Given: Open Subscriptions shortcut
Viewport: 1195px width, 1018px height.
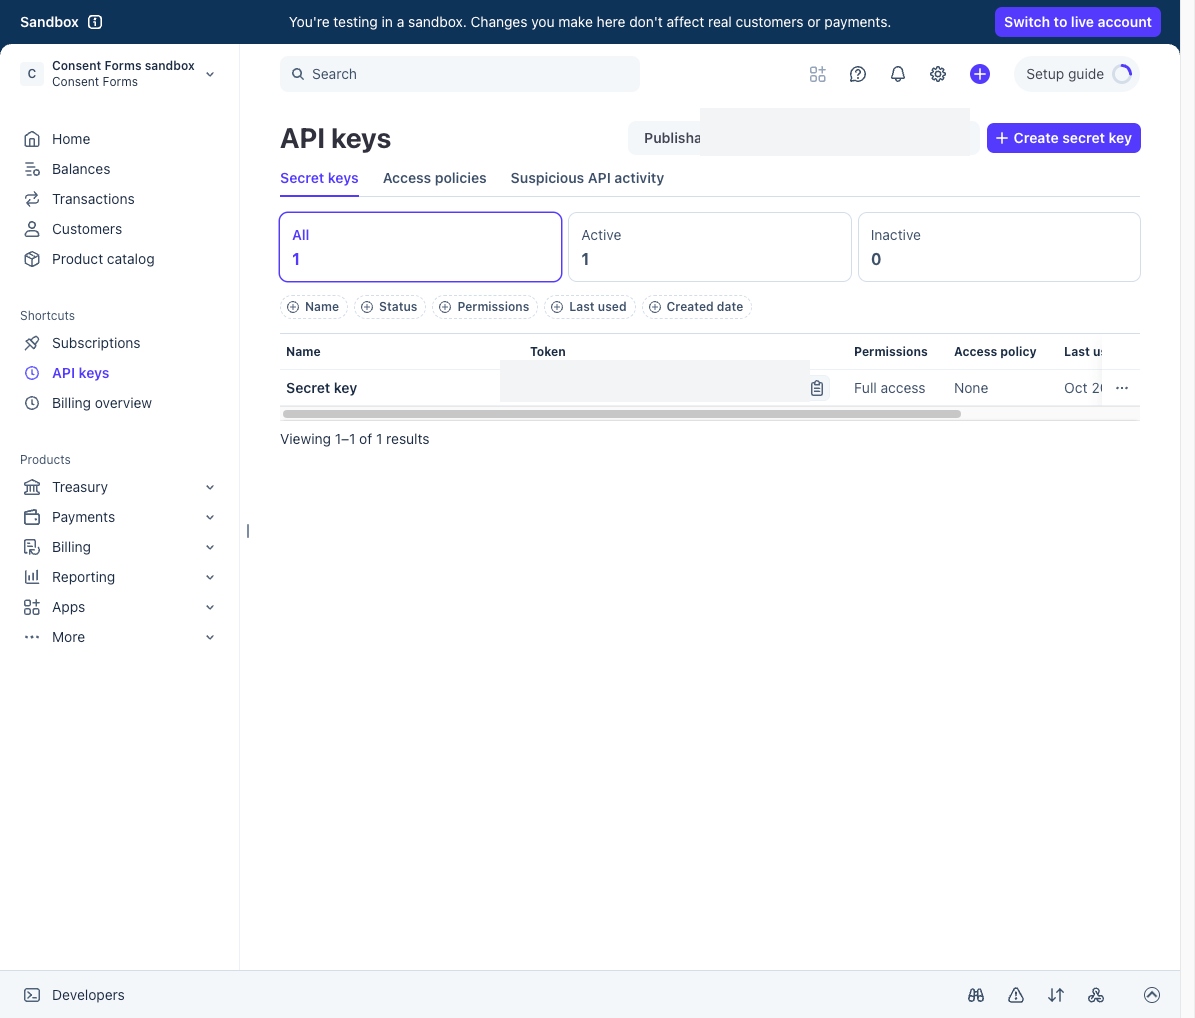Looking at the screenshot, I should click(x=96, y=343).
